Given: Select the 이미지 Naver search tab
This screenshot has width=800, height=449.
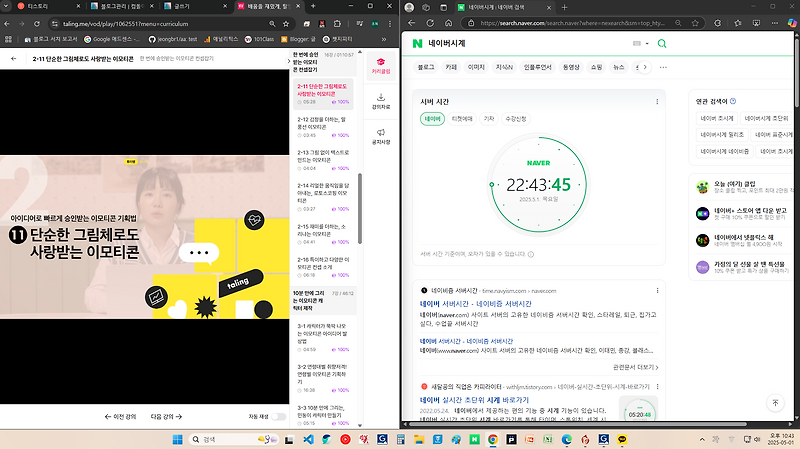Looking at the screenshot, I should pos(476,67).
